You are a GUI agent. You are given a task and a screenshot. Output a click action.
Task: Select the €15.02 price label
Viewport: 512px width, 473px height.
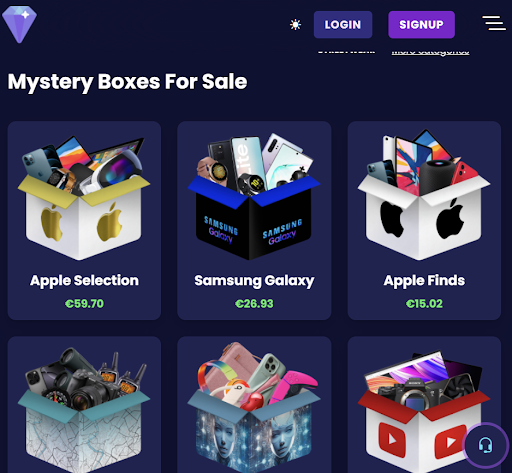click(x=424, y=304)
